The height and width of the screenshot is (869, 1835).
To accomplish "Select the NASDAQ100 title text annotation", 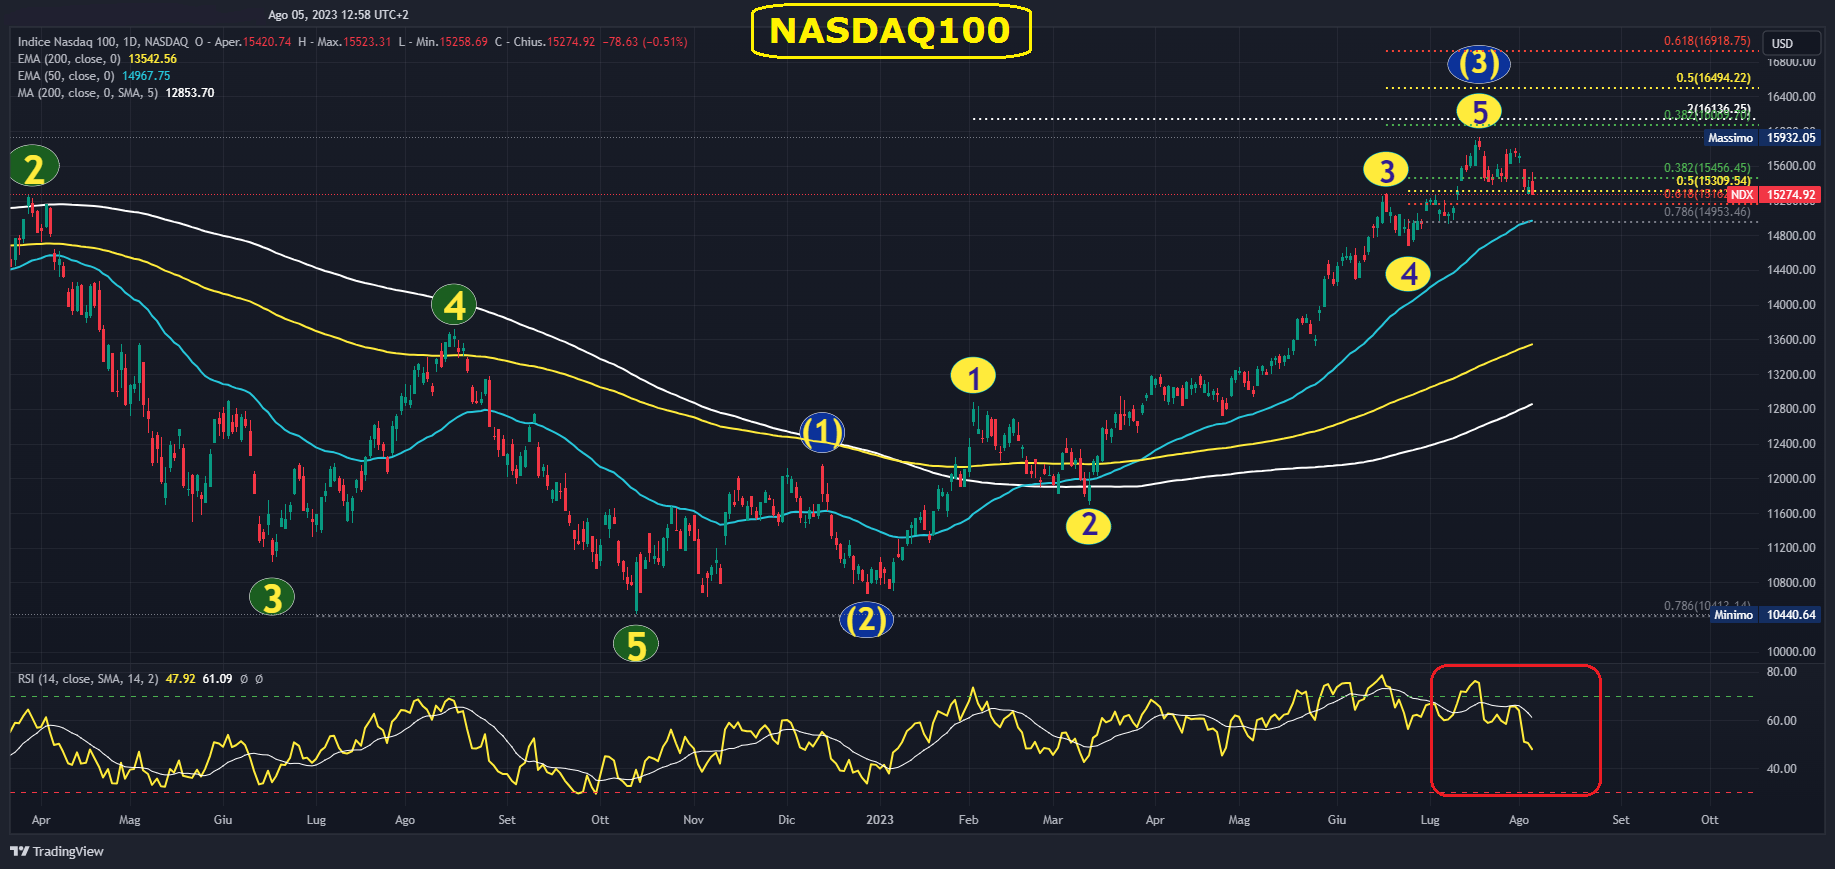I will click(890, 31).
